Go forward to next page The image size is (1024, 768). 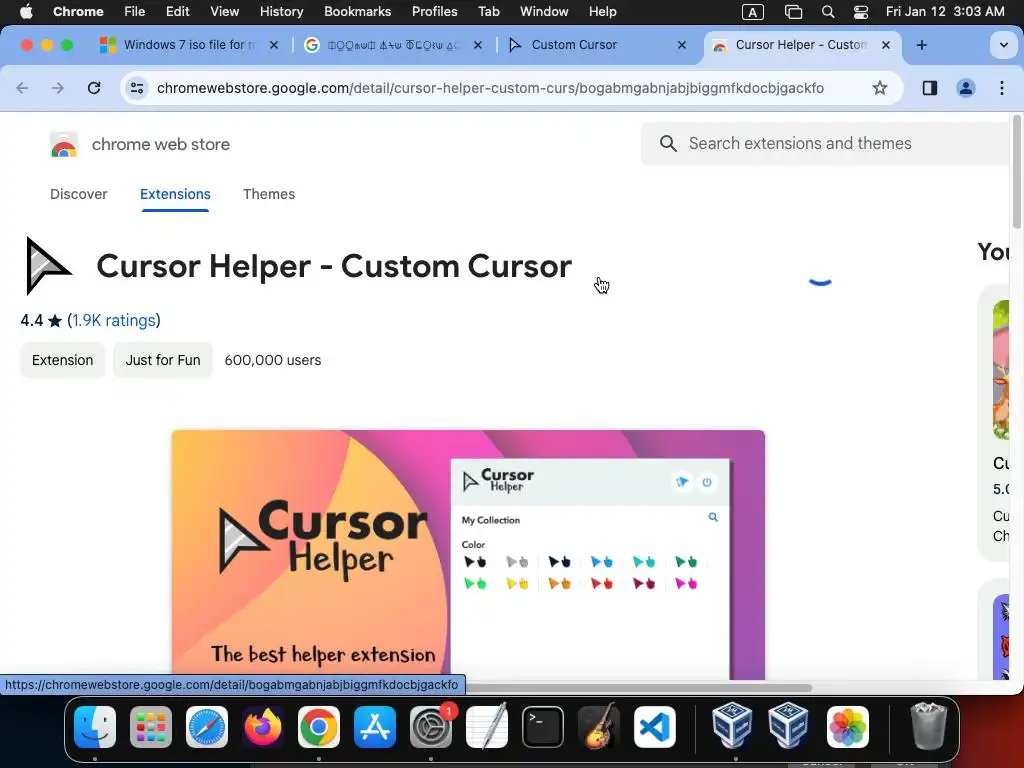pos(58,88)
